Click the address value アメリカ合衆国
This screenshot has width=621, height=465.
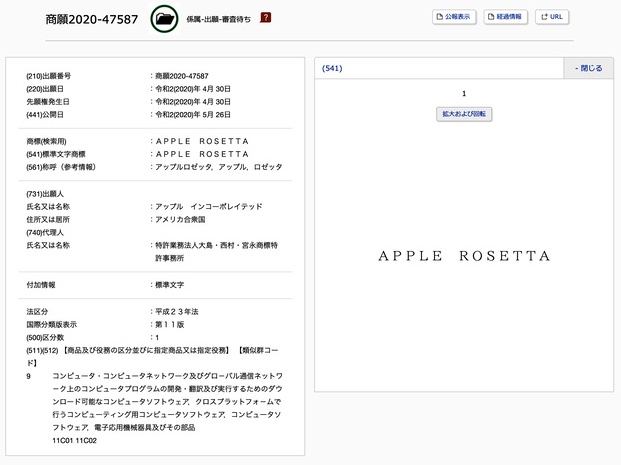coord(180,219)
